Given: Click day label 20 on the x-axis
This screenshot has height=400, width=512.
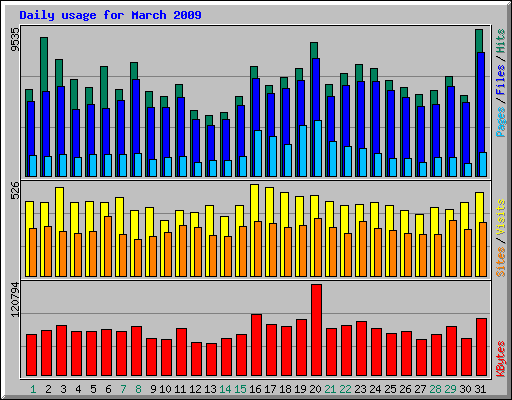Looking at the screenshot, I should [315, 389].
